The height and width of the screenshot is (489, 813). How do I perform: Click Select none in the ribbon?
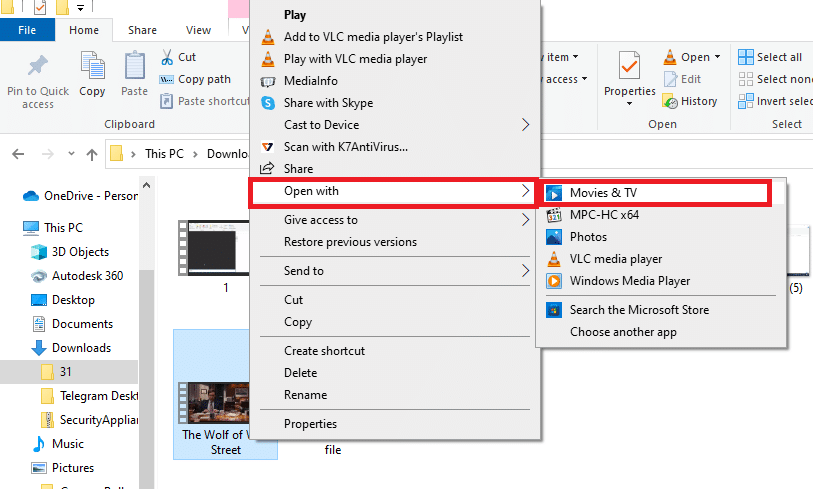pos(775,79)
